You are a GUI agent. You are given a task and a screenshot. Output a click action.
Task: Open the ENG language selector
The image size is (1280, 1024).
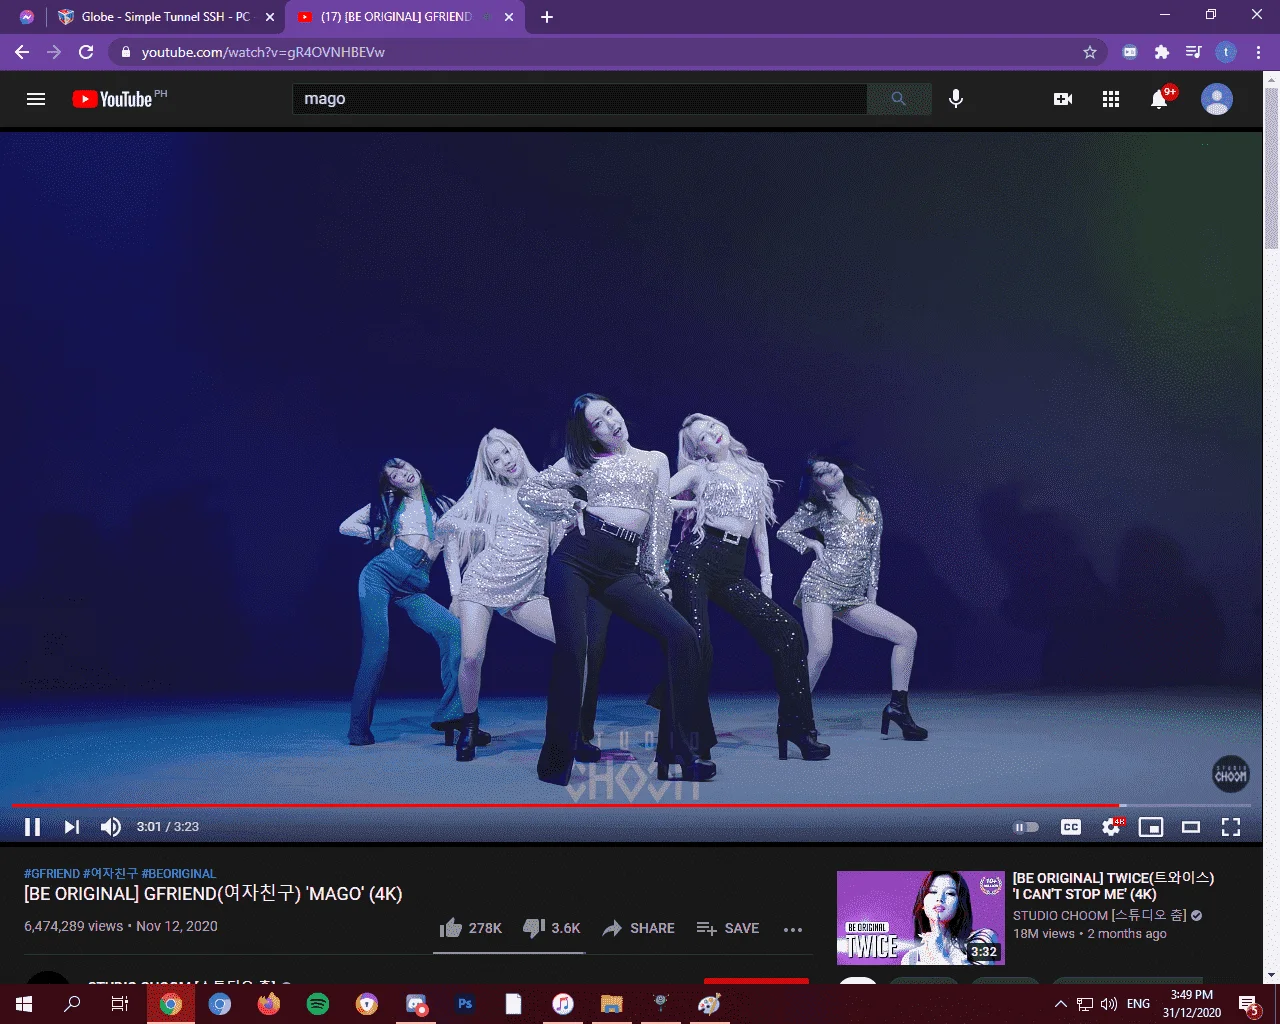coord(1138,1004)
